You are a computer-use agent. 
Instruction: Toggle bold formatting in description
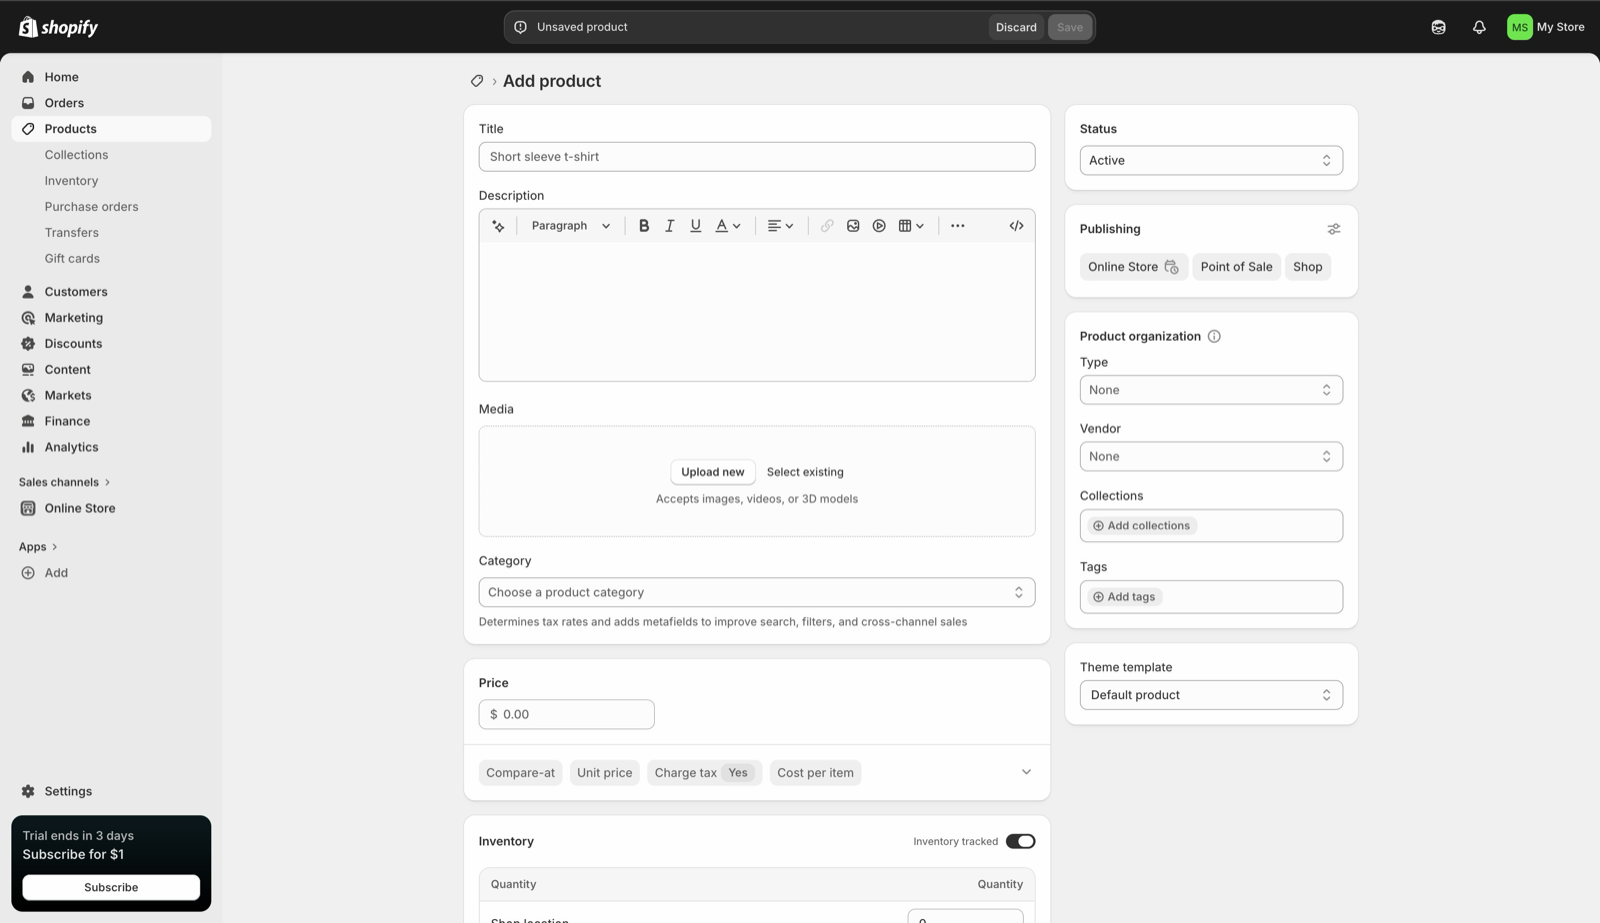pyautogui.click(x=644, y=226)
